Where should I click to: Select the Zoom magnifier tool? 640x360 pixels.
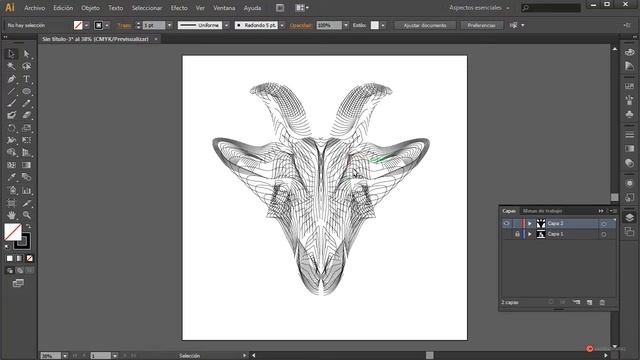(27, 215)
